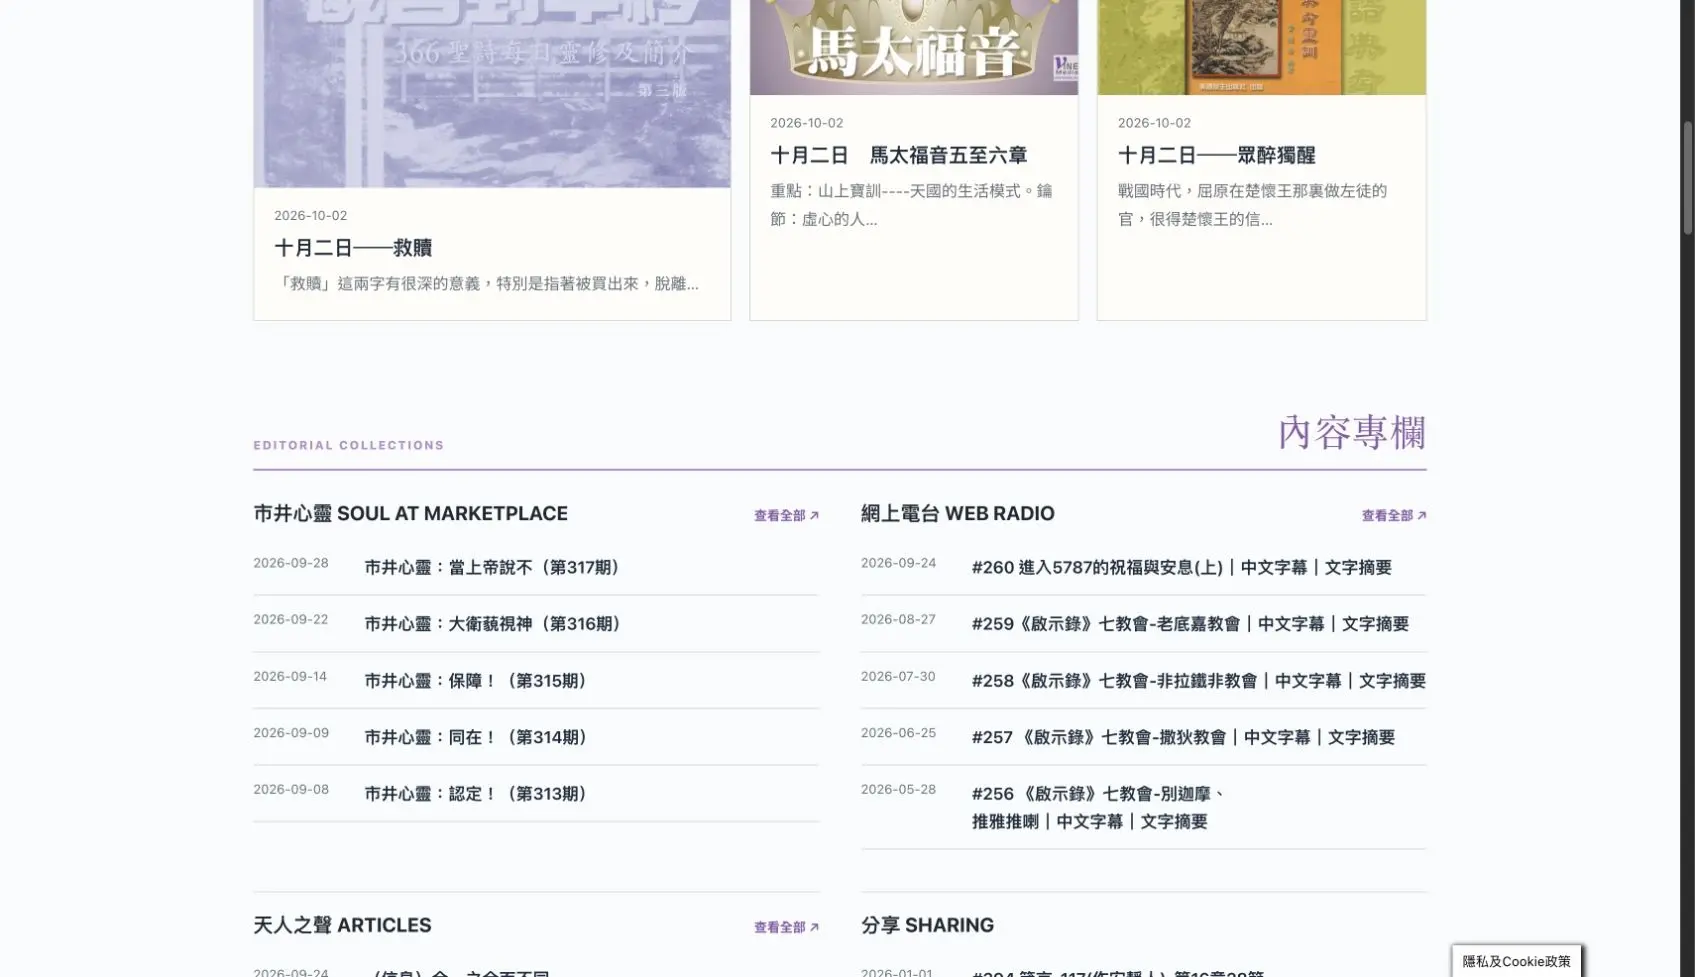Open the 十月二日 馬太福音五至六章 article

(x=898, y=156)
